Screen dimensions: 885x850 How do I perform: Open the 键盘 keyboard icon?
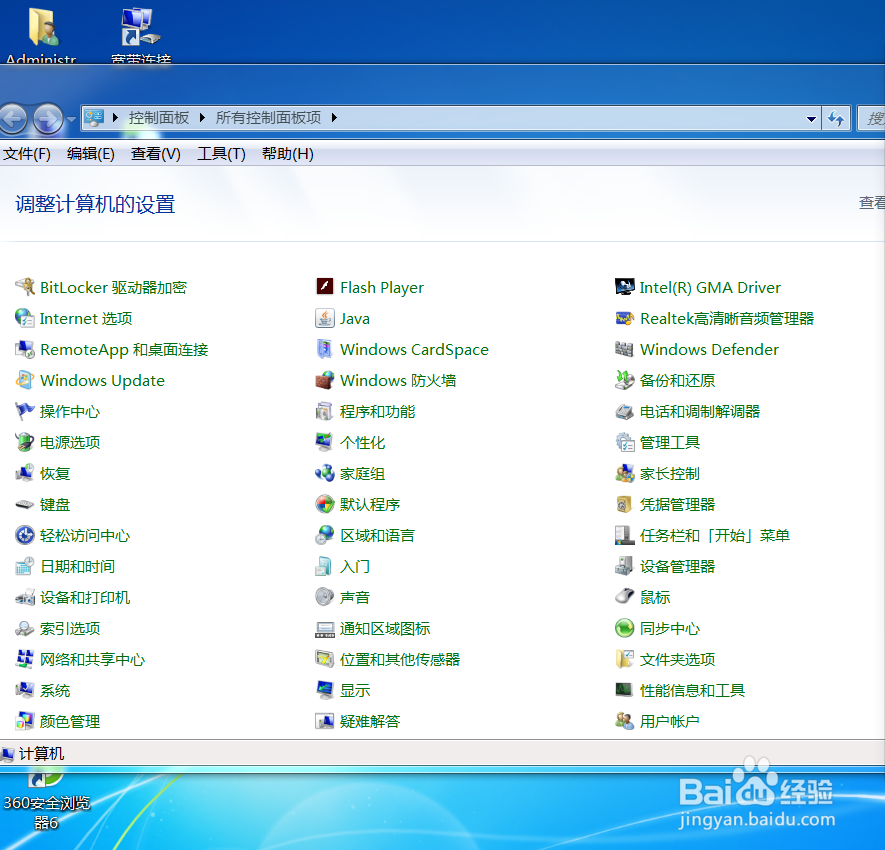click(x=25, y=505)
